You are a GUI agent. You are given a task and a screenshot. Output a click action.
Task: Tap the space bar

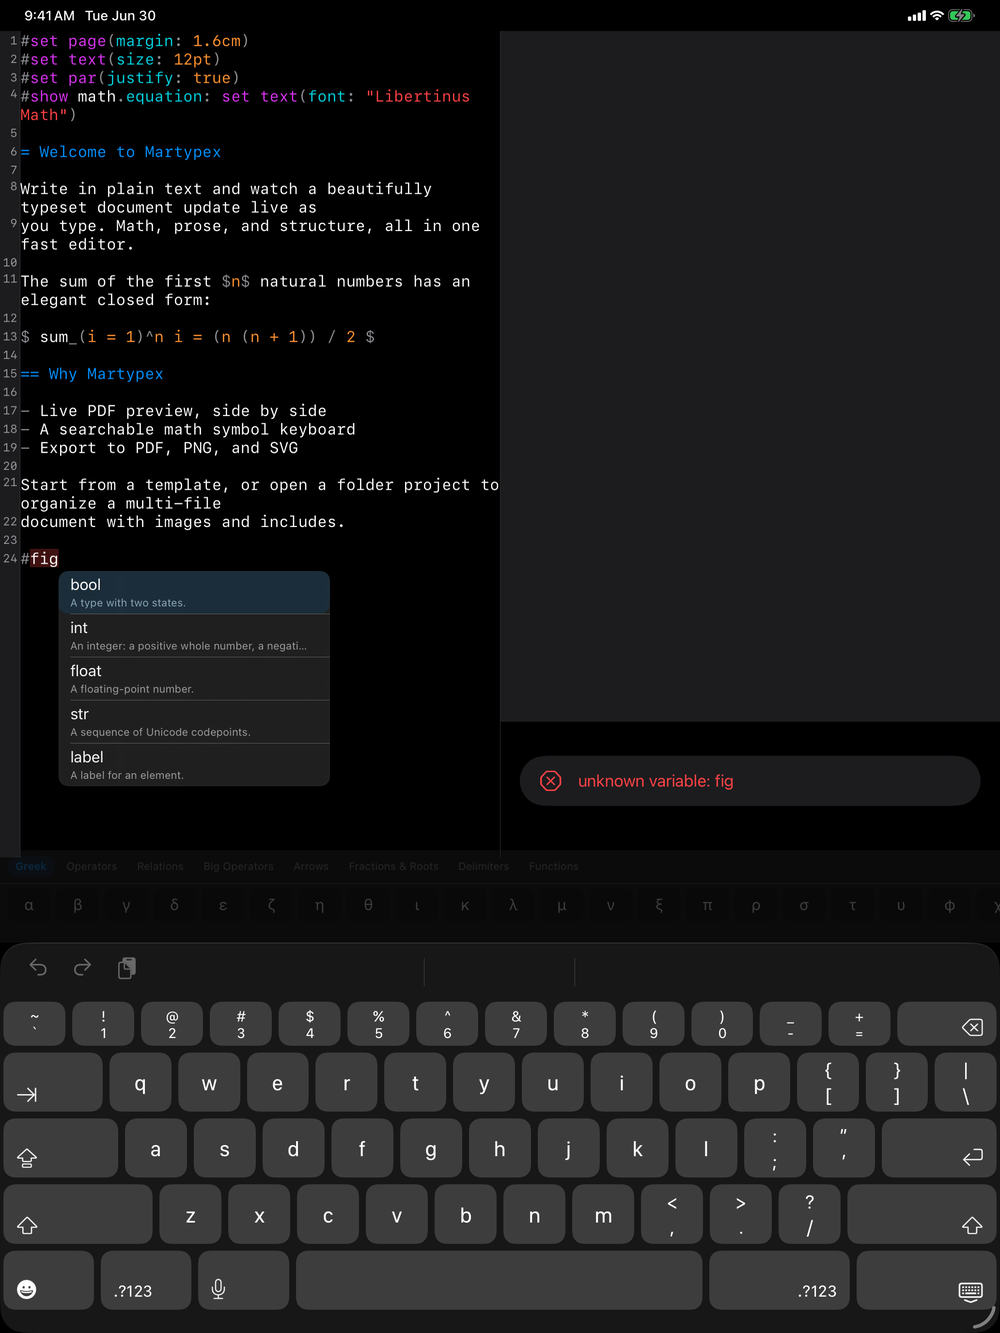499,1281
